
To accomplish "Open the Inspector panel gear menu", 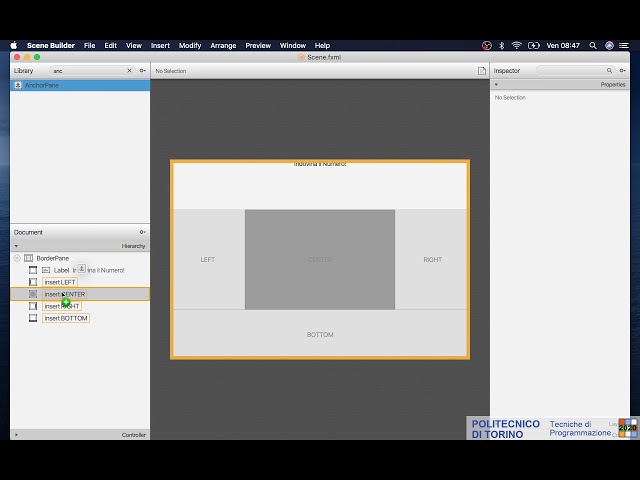I will coord(622,71).
